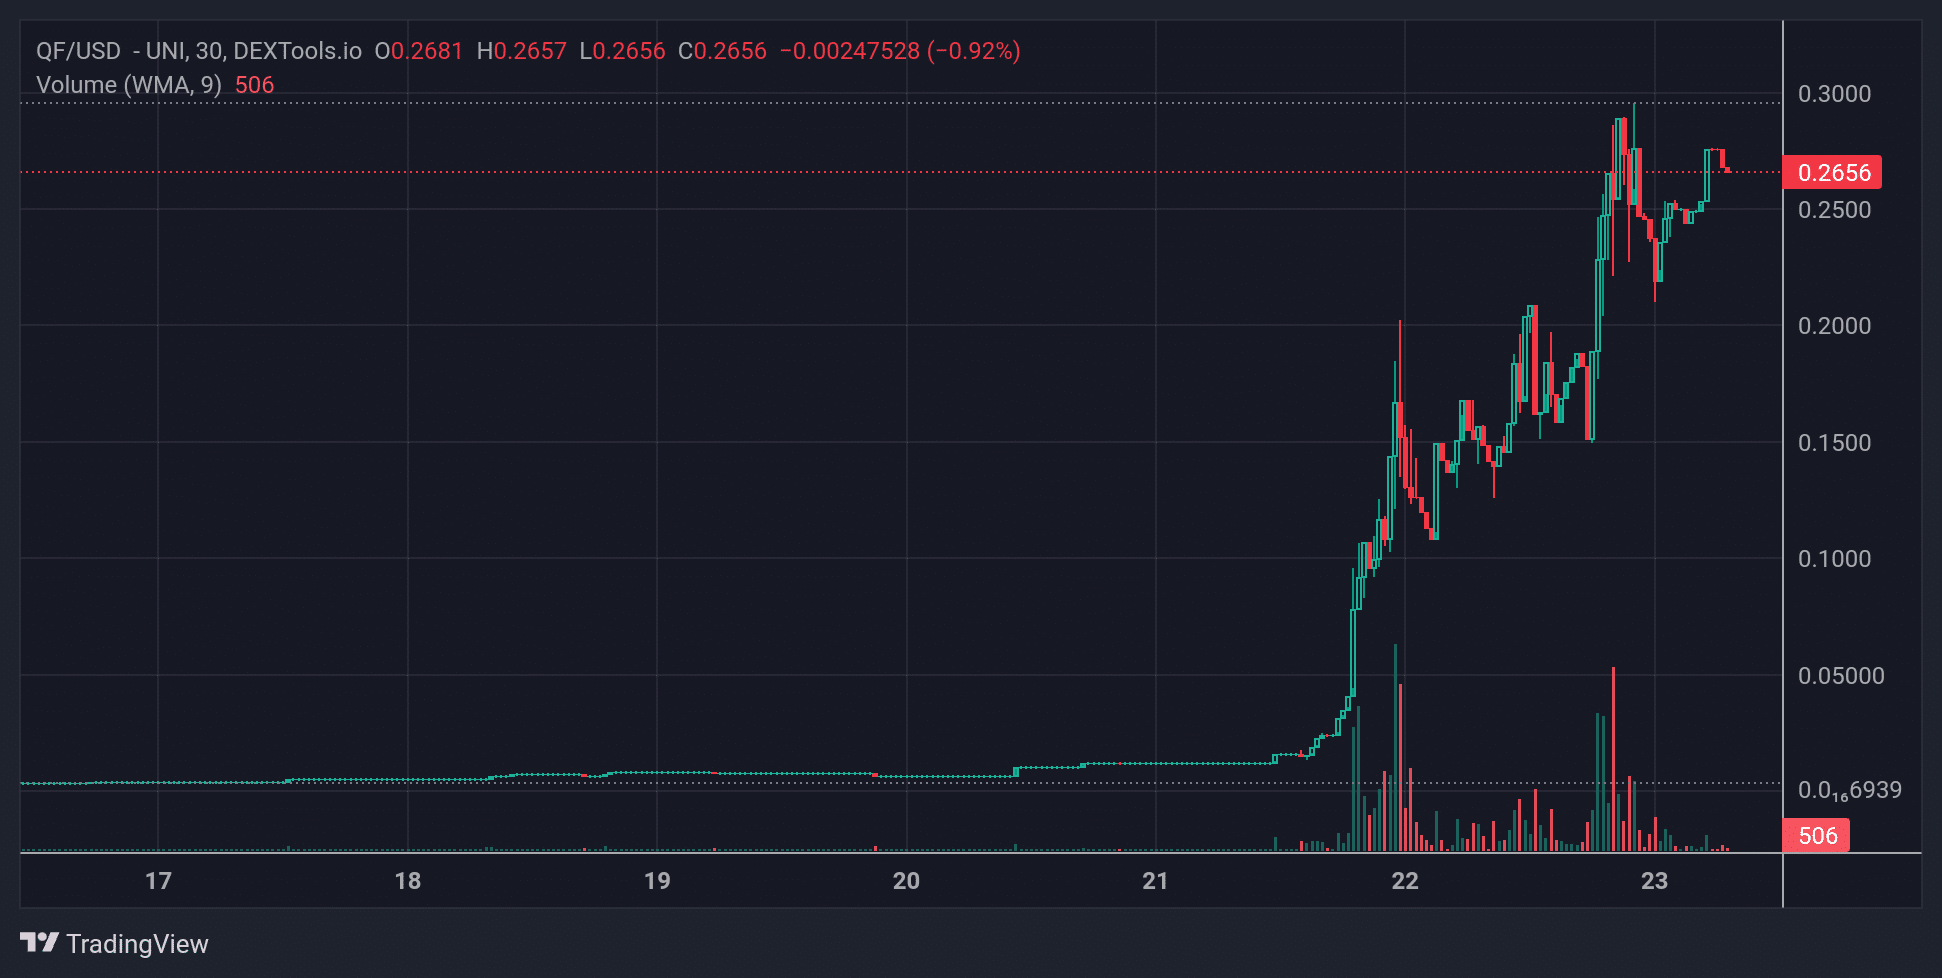
Task: Click the open price value O0.2681
Action: click(x=418, y=51)
